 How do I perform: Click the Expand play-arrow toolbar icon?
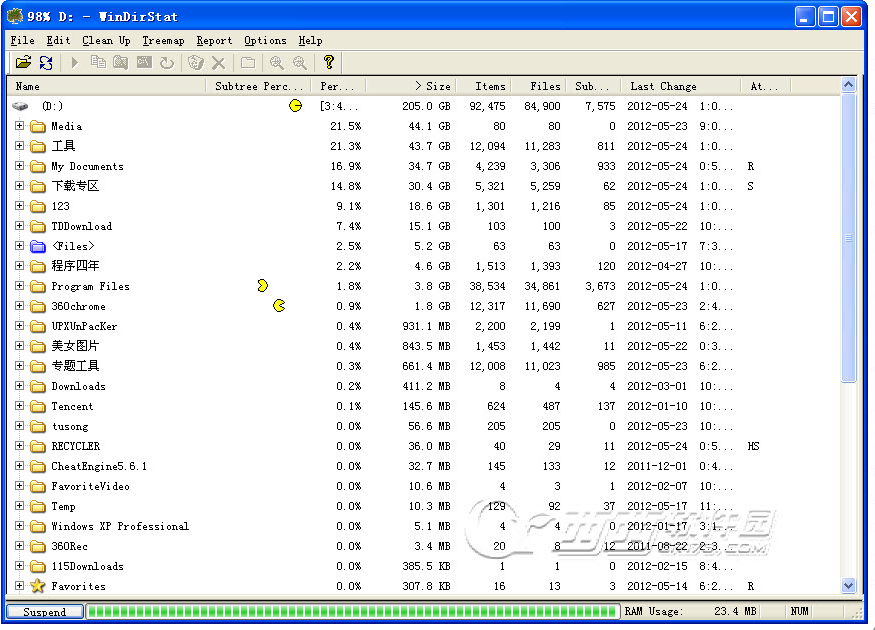click(75, 62)
